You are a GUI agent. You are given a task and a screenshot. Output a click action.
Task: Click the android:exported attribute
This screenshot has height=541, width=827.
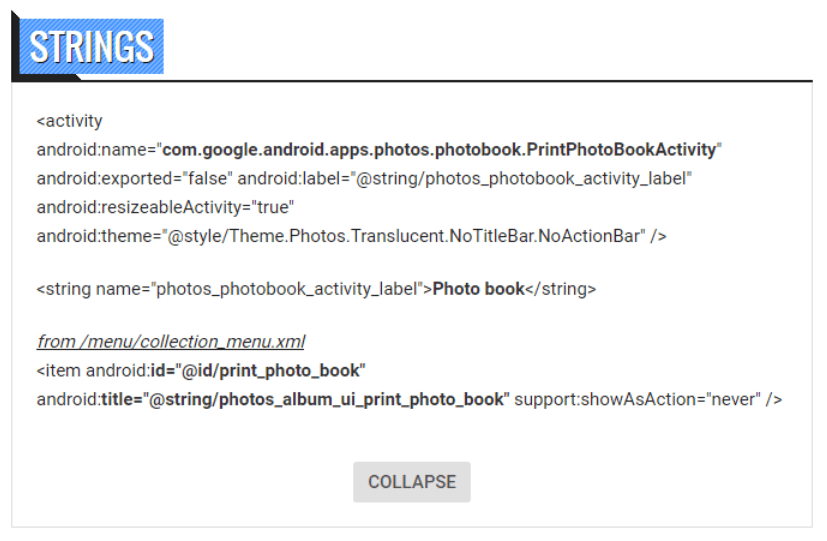coord(98,178)
